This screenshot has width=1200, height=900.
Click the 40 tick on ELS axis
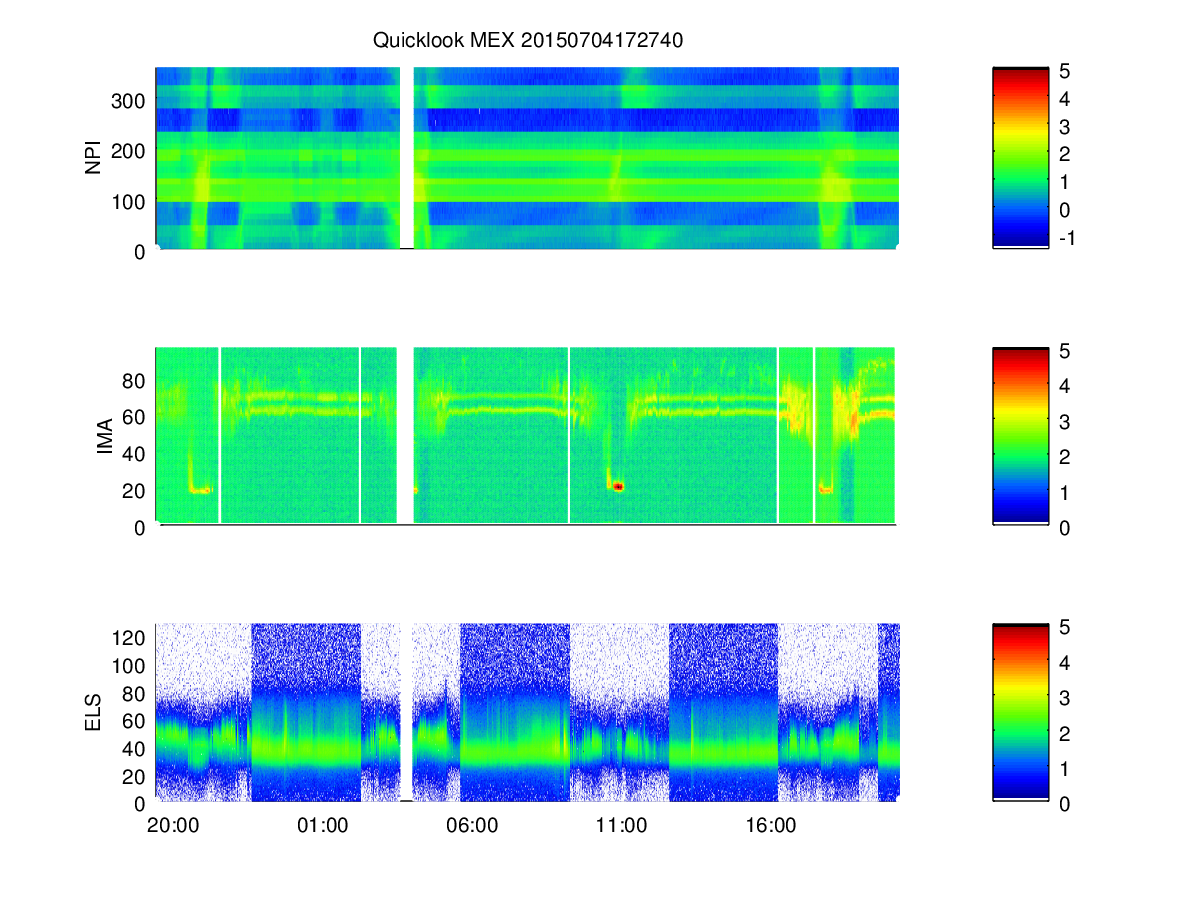tap(136, 748)
